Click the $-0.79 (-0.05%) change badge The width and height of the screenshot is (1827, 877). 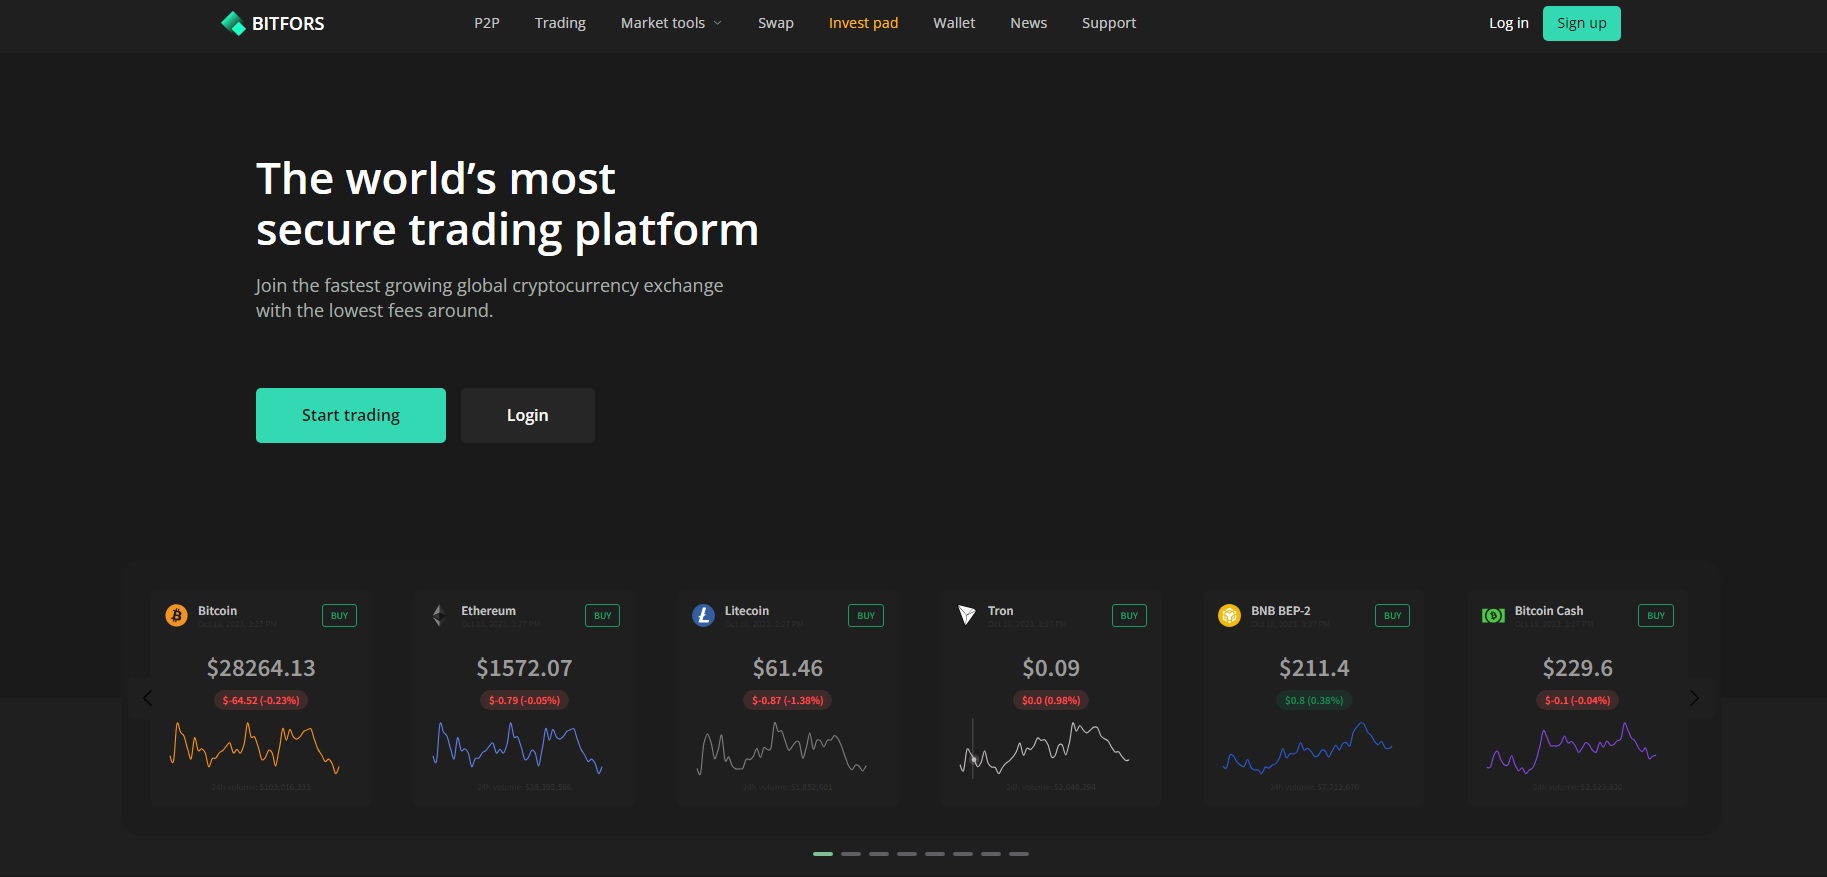pos(524,700)
